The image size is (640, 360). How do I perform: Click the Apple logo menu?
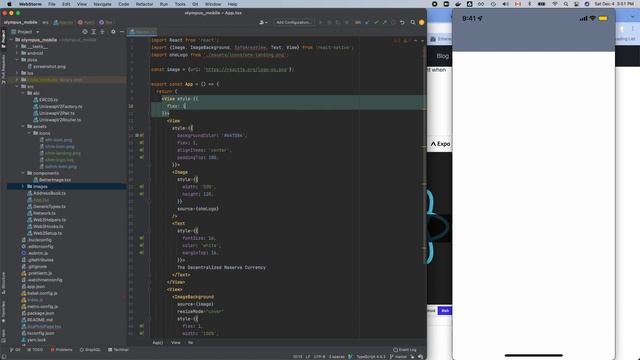coord(9,4)
